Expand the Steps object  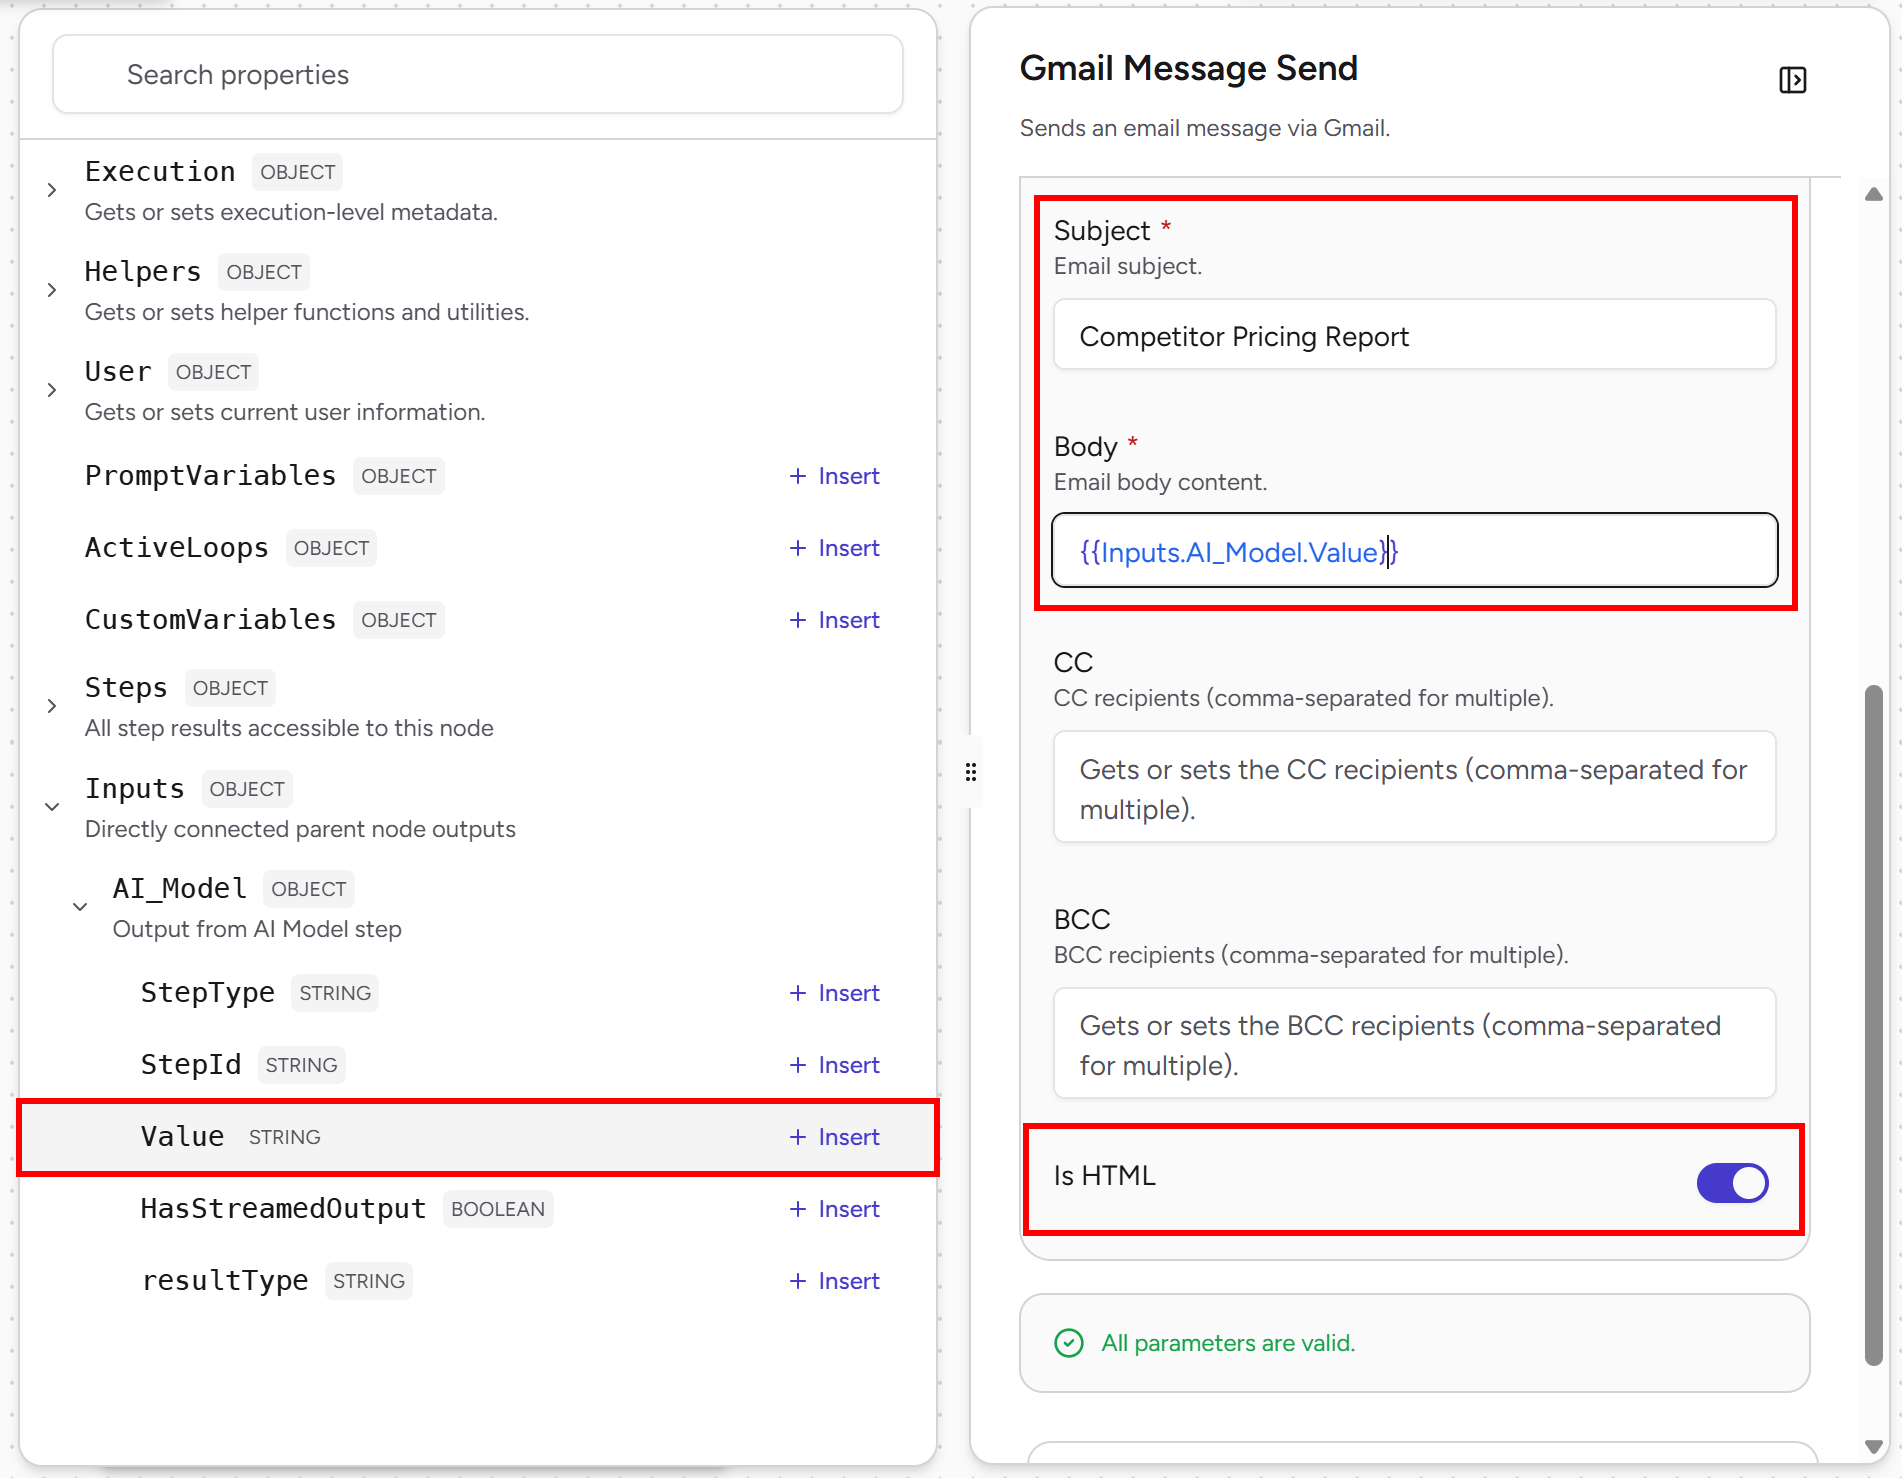click(x=52, y=706)
